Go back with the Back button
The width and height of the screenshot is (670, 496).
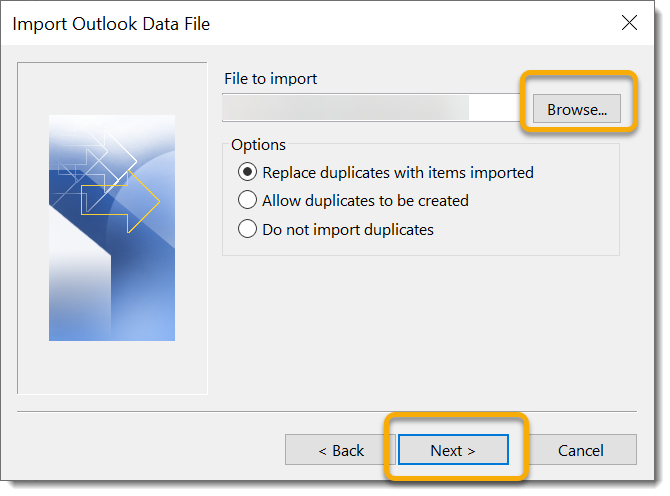point(341,450)
